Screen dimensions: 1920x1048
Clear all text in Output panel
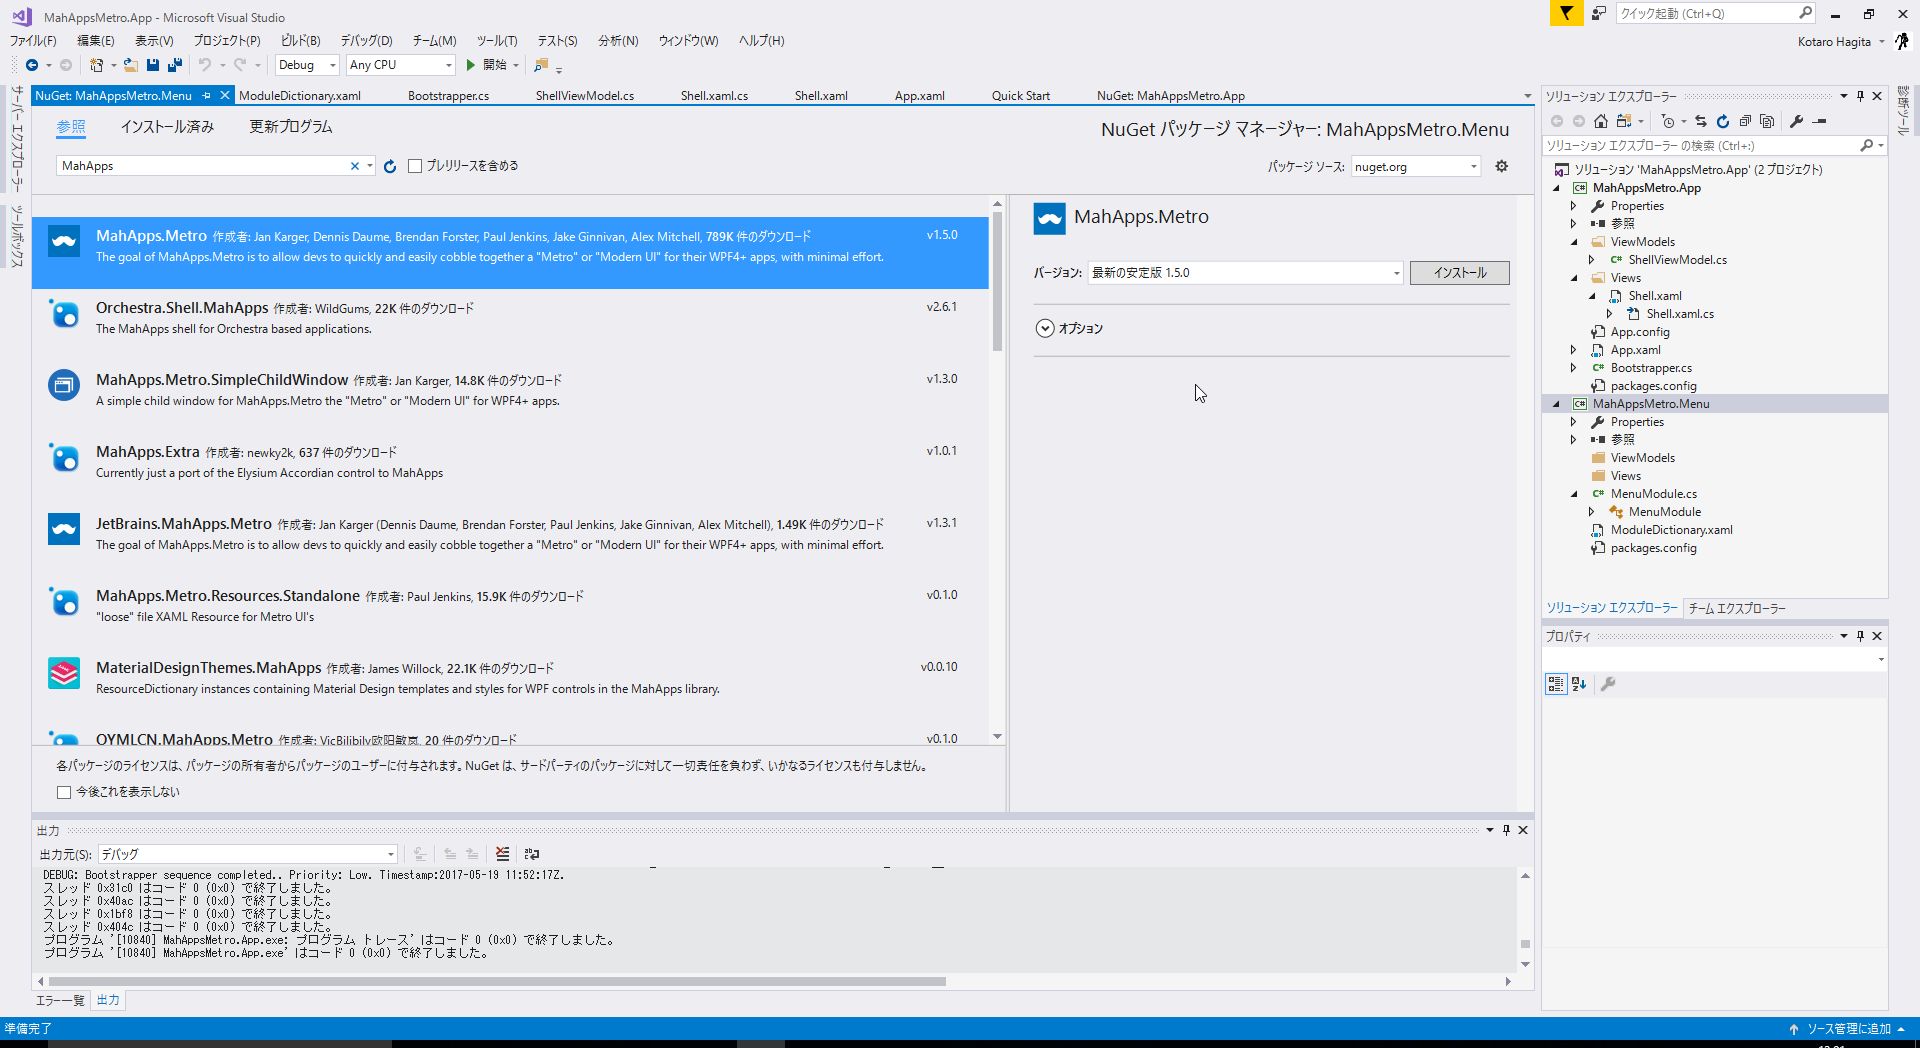502,854
